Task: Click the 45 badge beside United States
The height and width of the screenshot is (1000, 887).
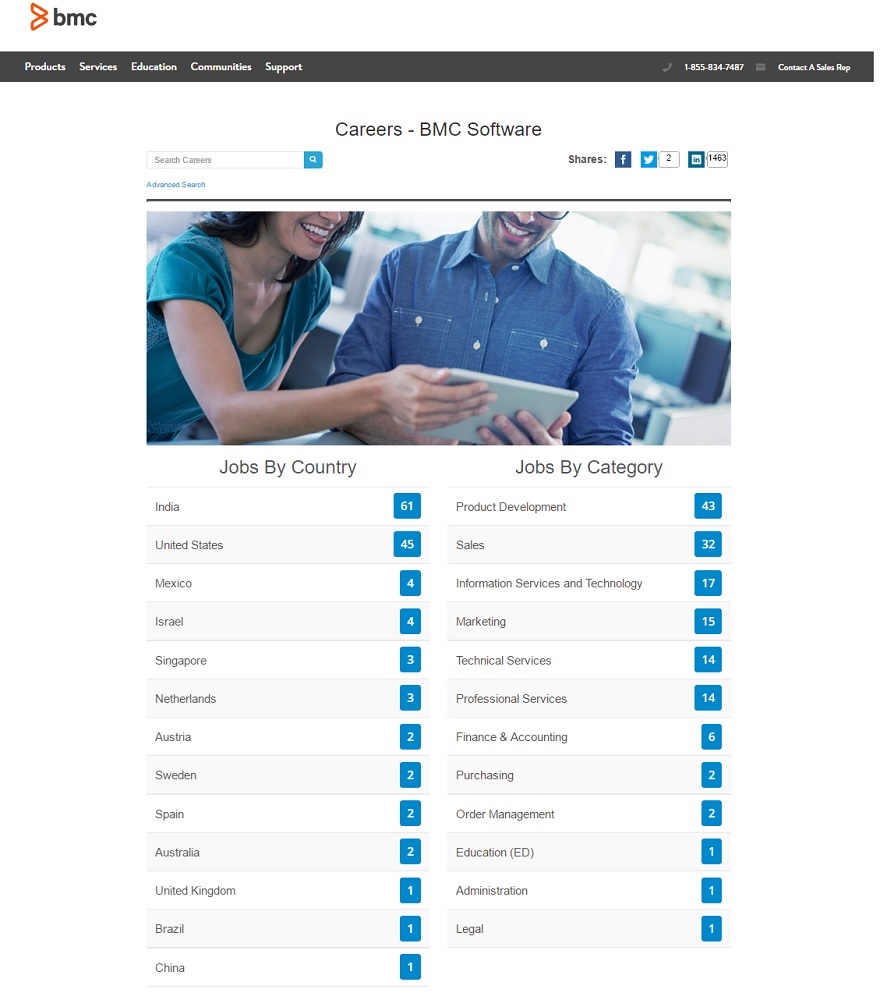Action: [407, 544]
